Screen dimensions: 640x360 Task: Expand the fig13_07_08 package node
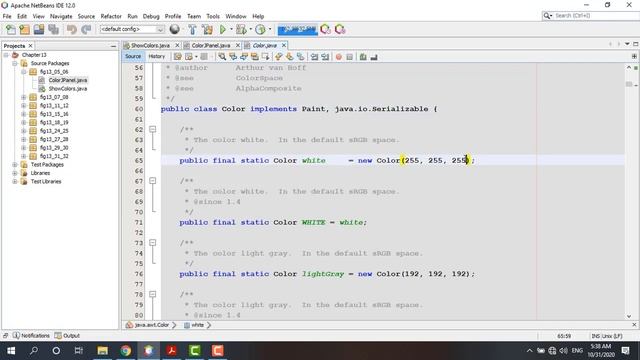[x=24, y=97]
